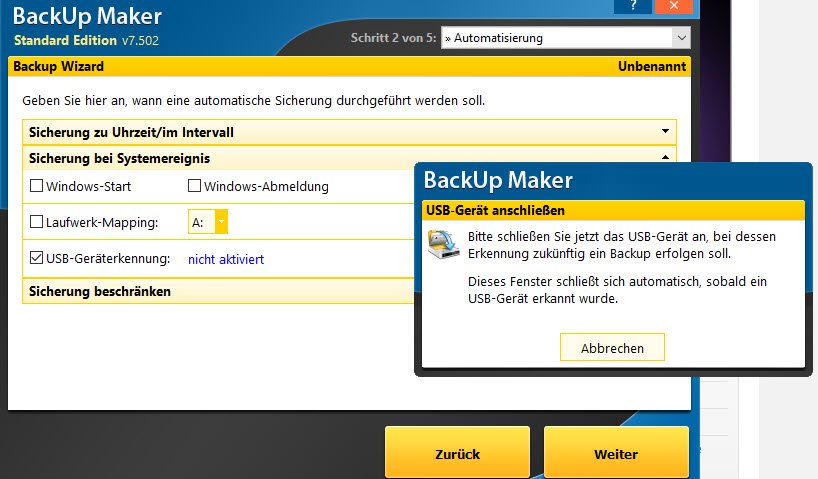818x479 pixels.
Task: Collapse Sicherung bei Systemereignis section
Action: point(350,158)
